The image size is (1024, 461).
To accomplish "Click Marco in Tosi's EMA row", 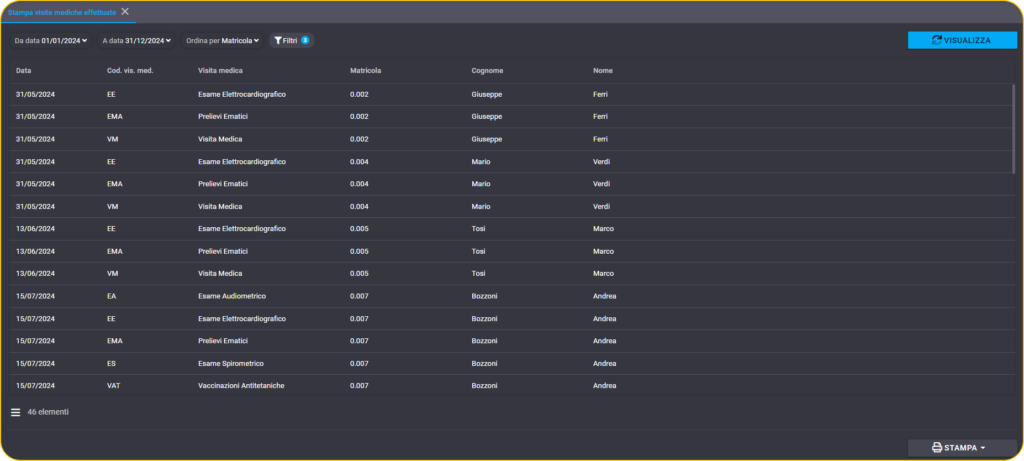I will coord(603,251).
